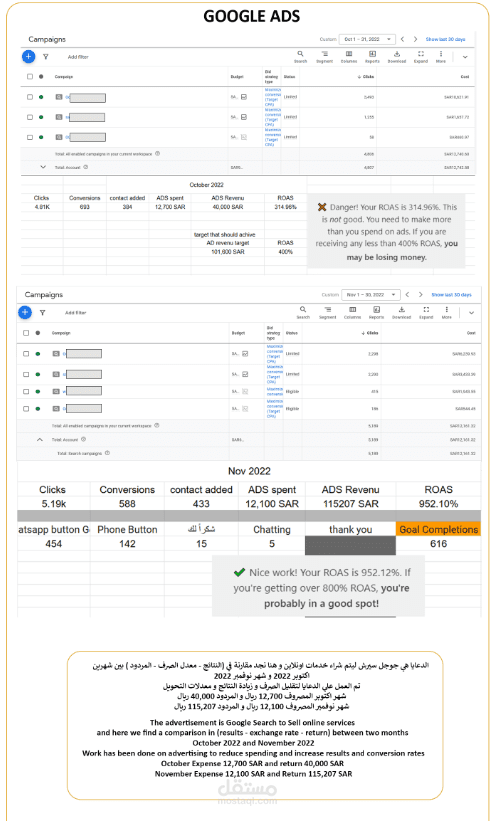Sort by Cost column in October table
495x822 pixels.
point(465,77)
